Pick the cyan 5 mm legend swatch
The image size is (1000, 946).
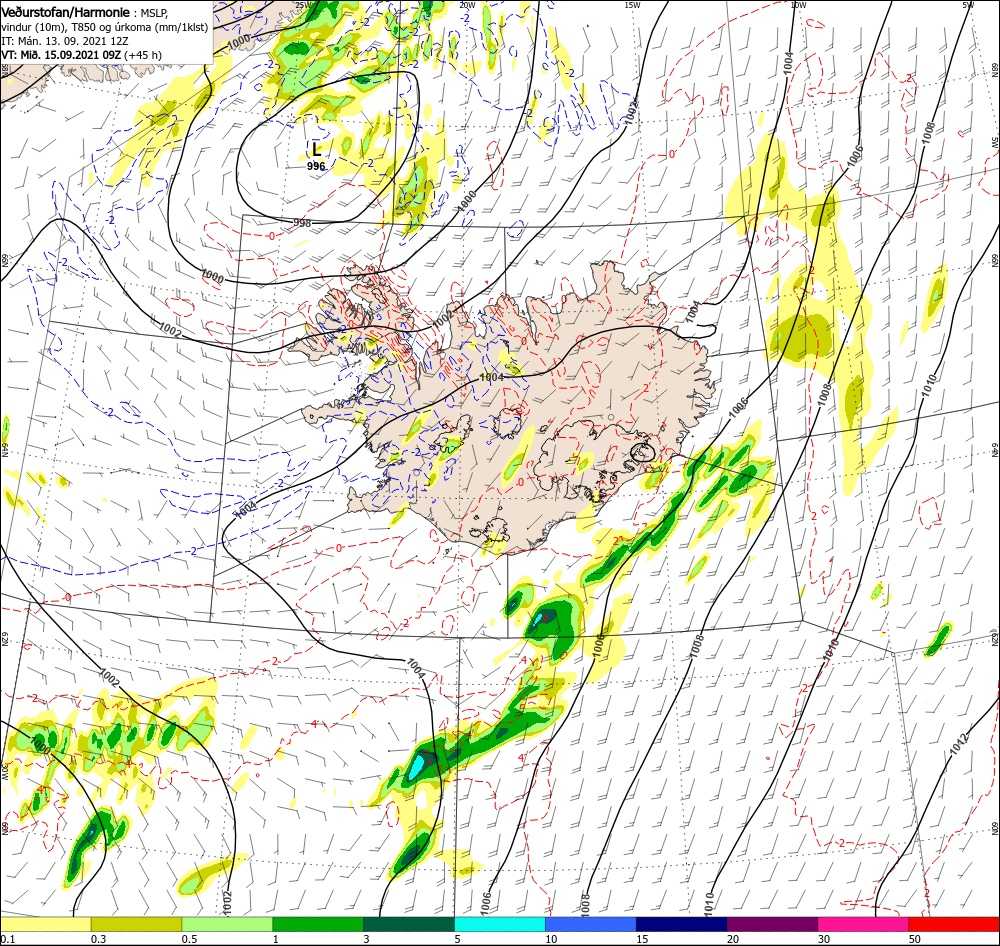click(x=500, y=924)
